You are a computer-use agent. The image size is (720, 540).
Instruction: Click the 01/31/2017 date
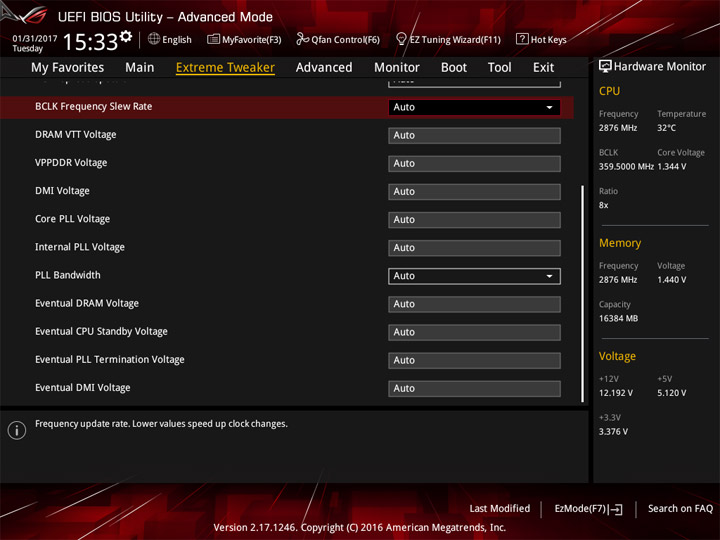click(x=34, y=39)
